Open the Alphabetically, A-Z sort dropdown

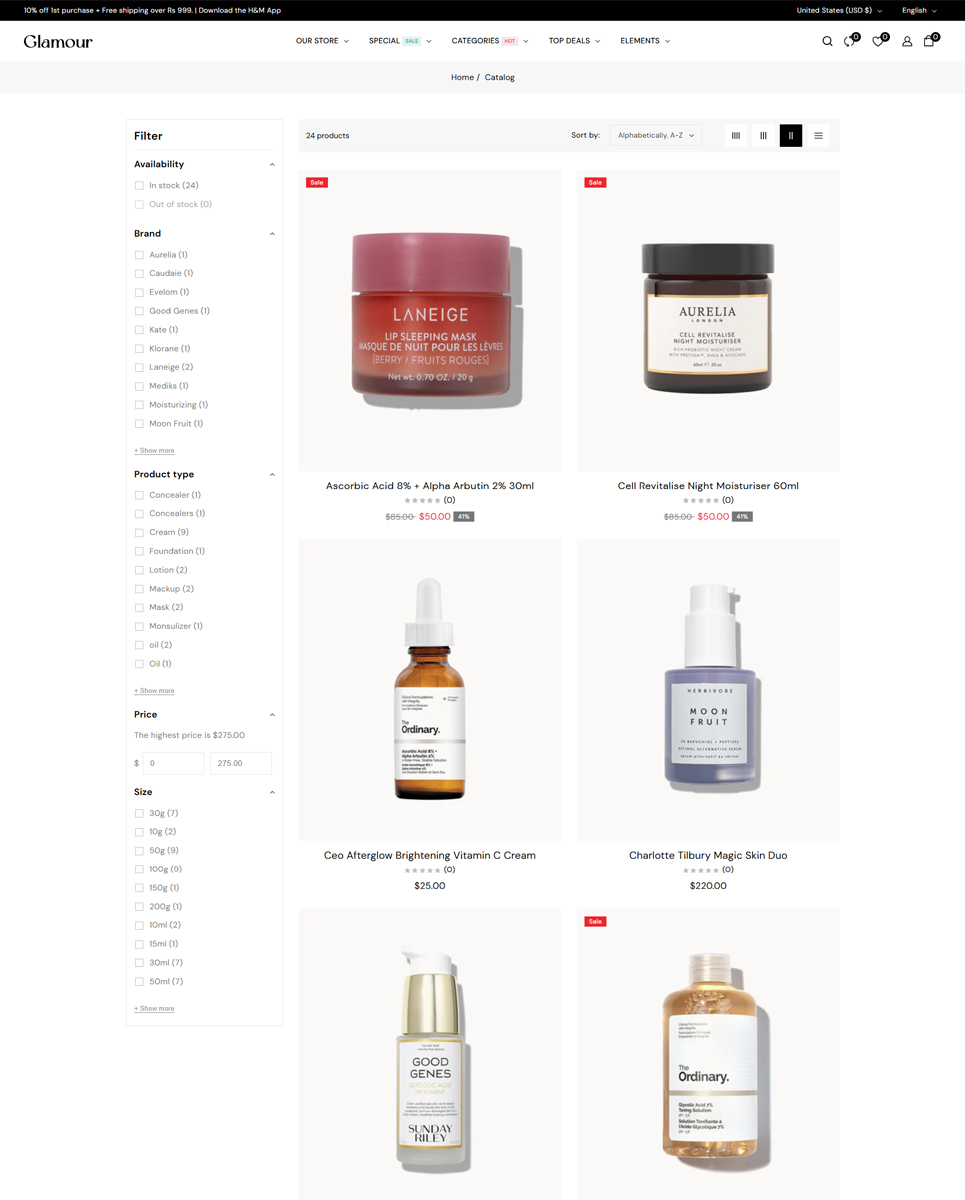click(656, 135)
